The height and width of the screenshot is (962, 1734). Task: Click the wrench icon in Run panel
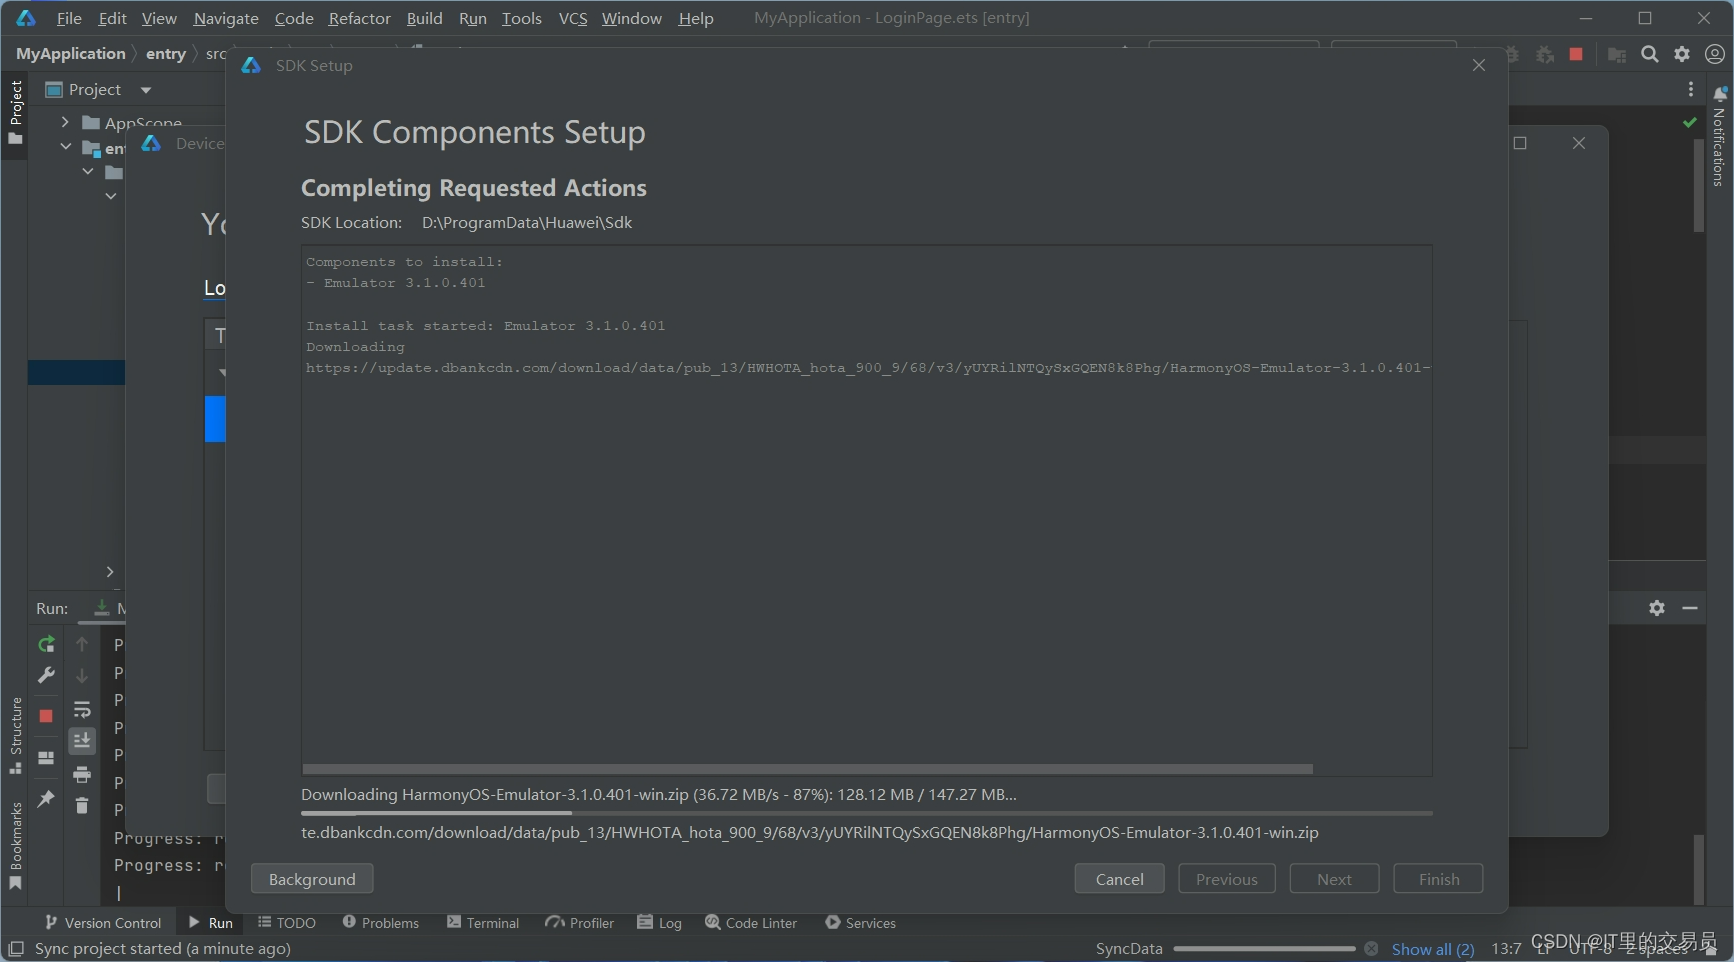pos(46,676)
